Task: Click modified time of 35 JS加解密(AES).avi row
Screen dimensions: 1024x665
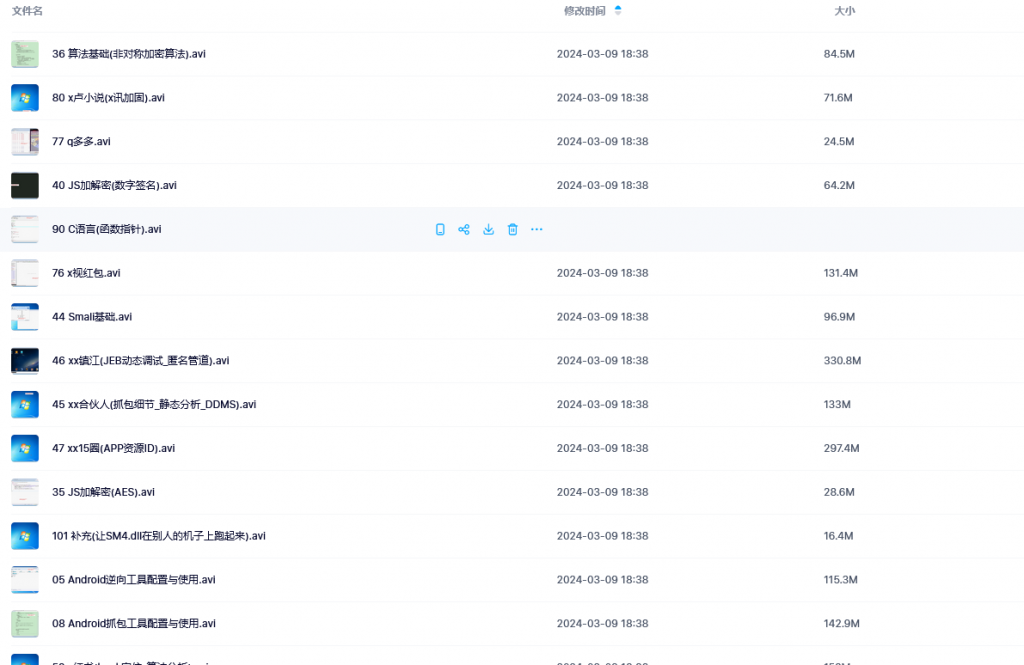Action: [602, 491]
